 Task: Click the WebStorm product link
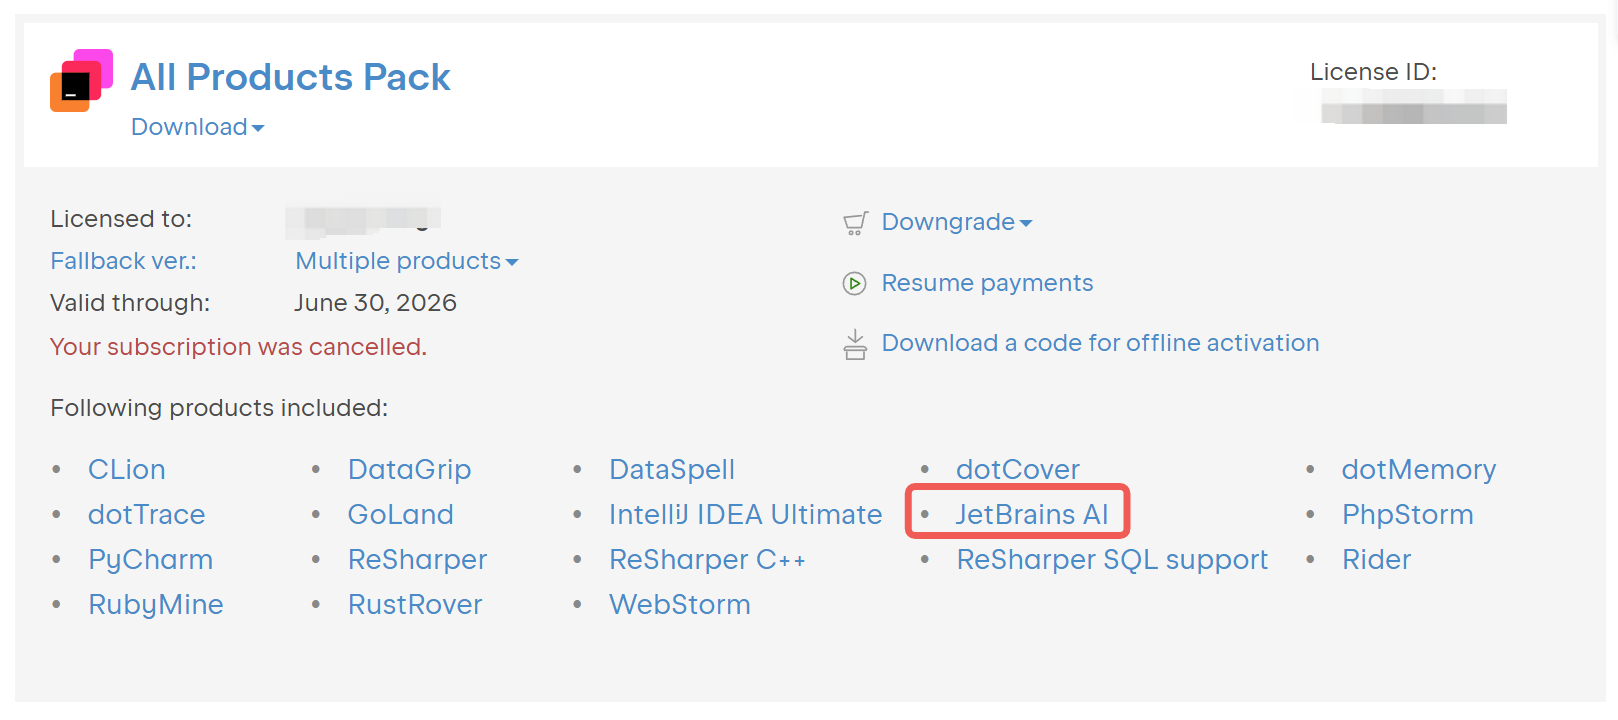[x=680, y=604]
